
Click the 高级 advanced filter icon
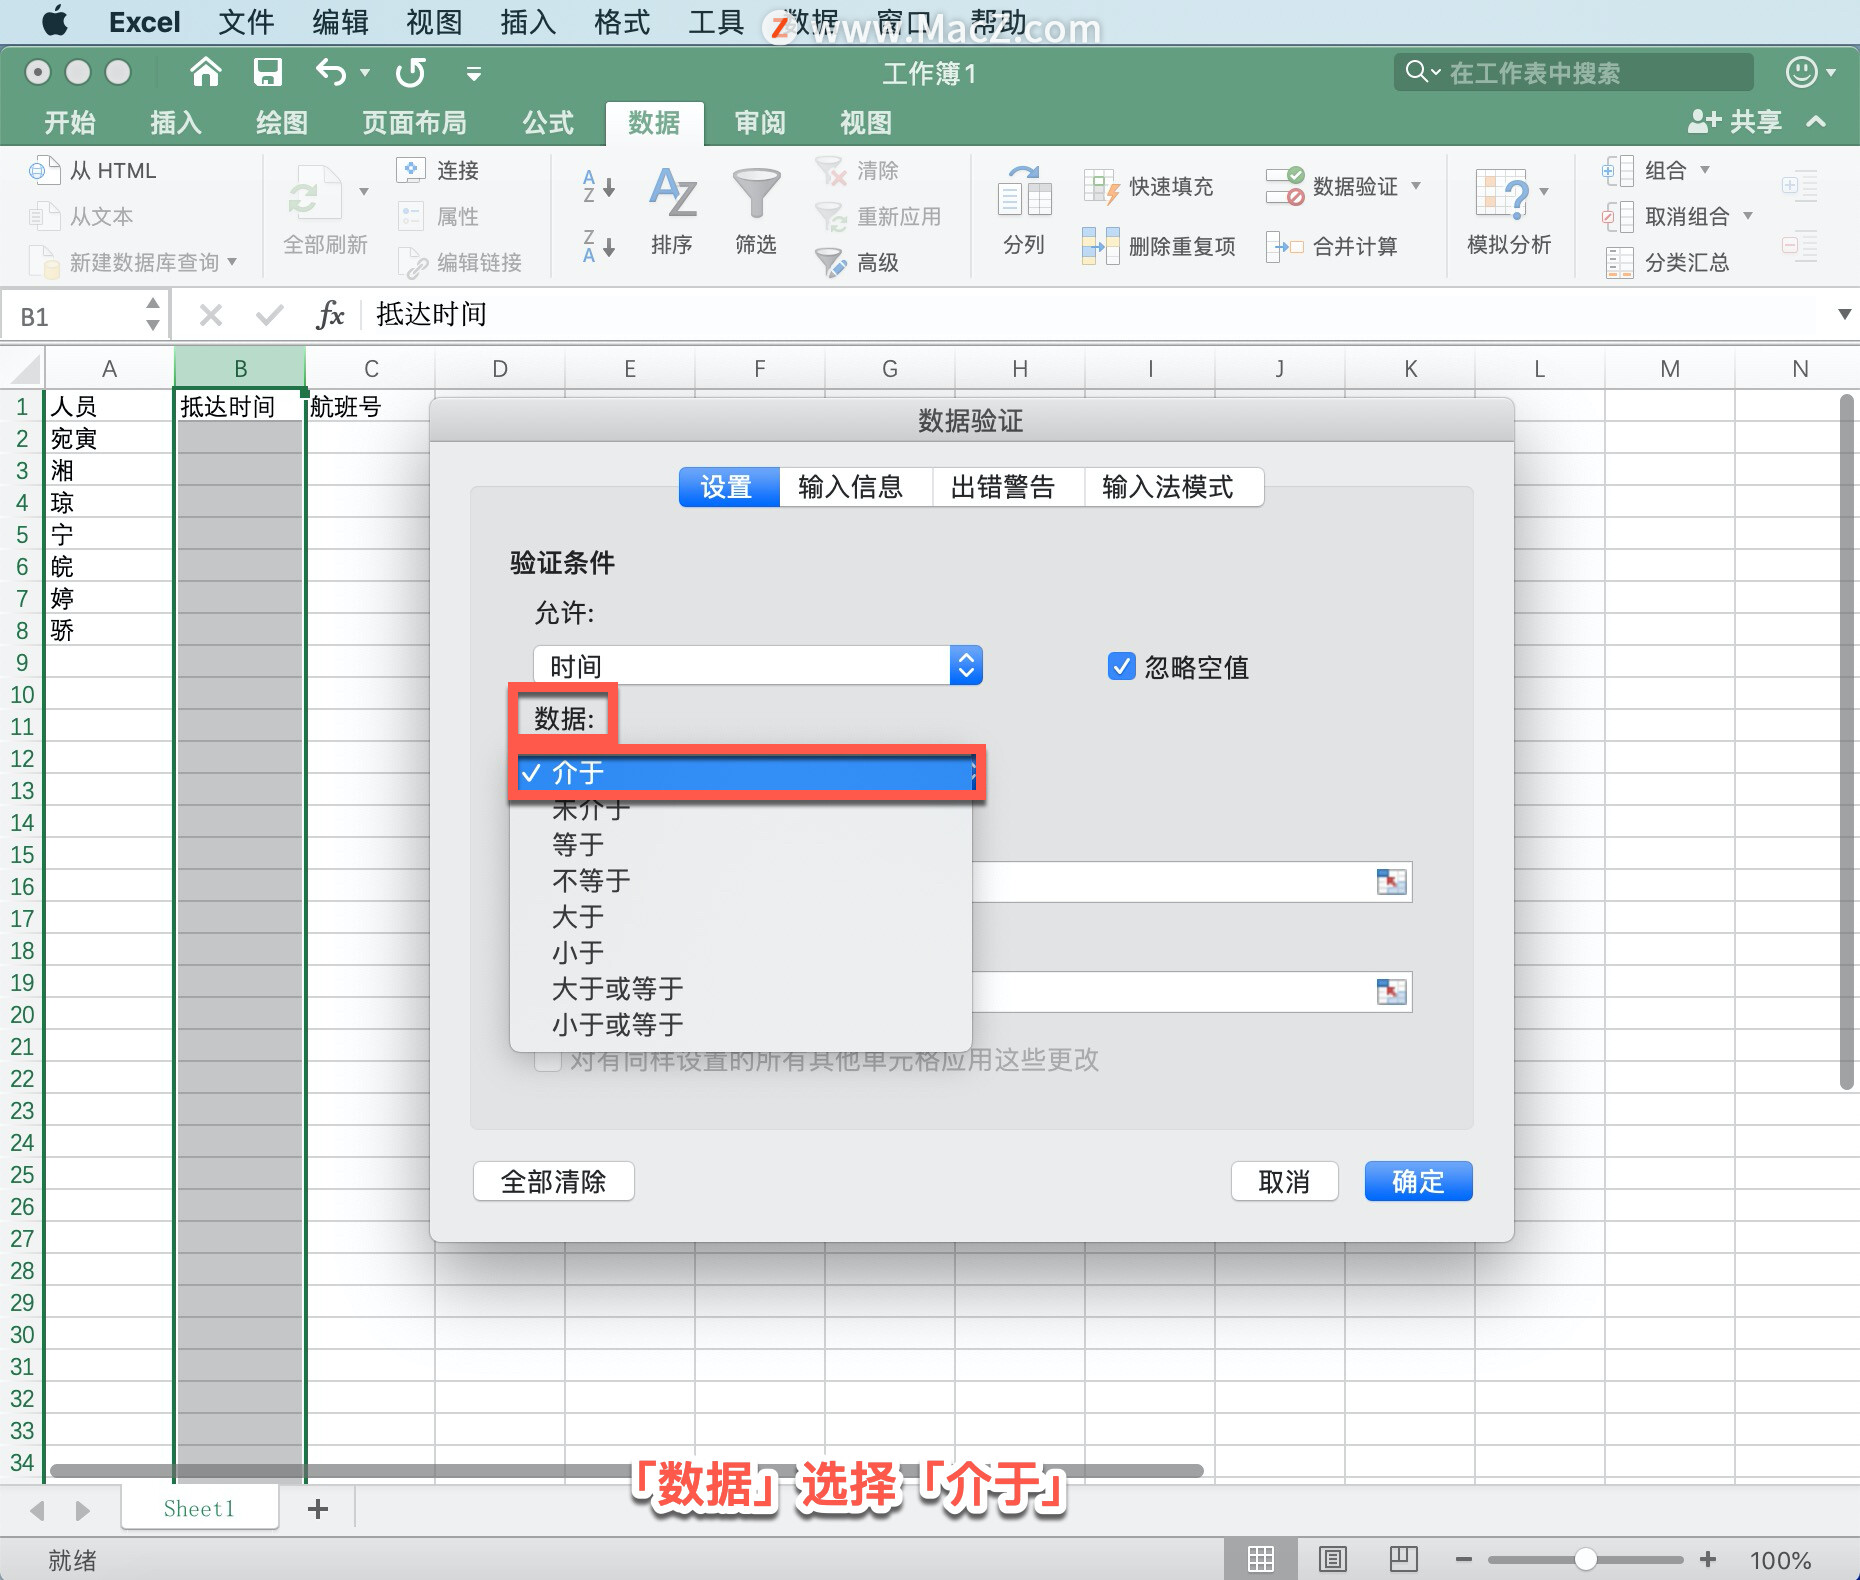(831, 262)
